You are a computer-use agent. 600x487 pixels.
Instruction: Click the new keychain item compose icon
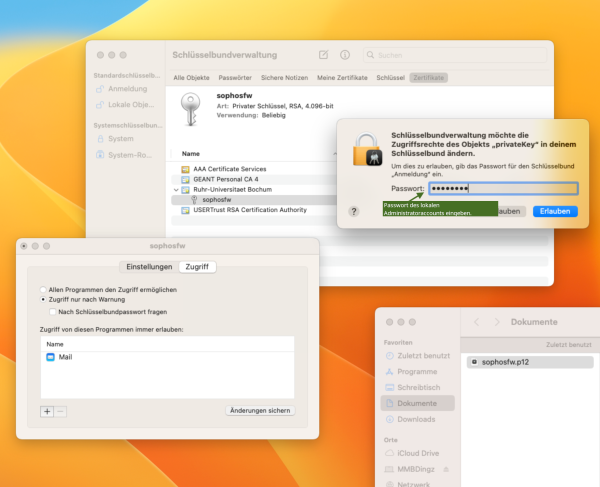coord(323,54)
